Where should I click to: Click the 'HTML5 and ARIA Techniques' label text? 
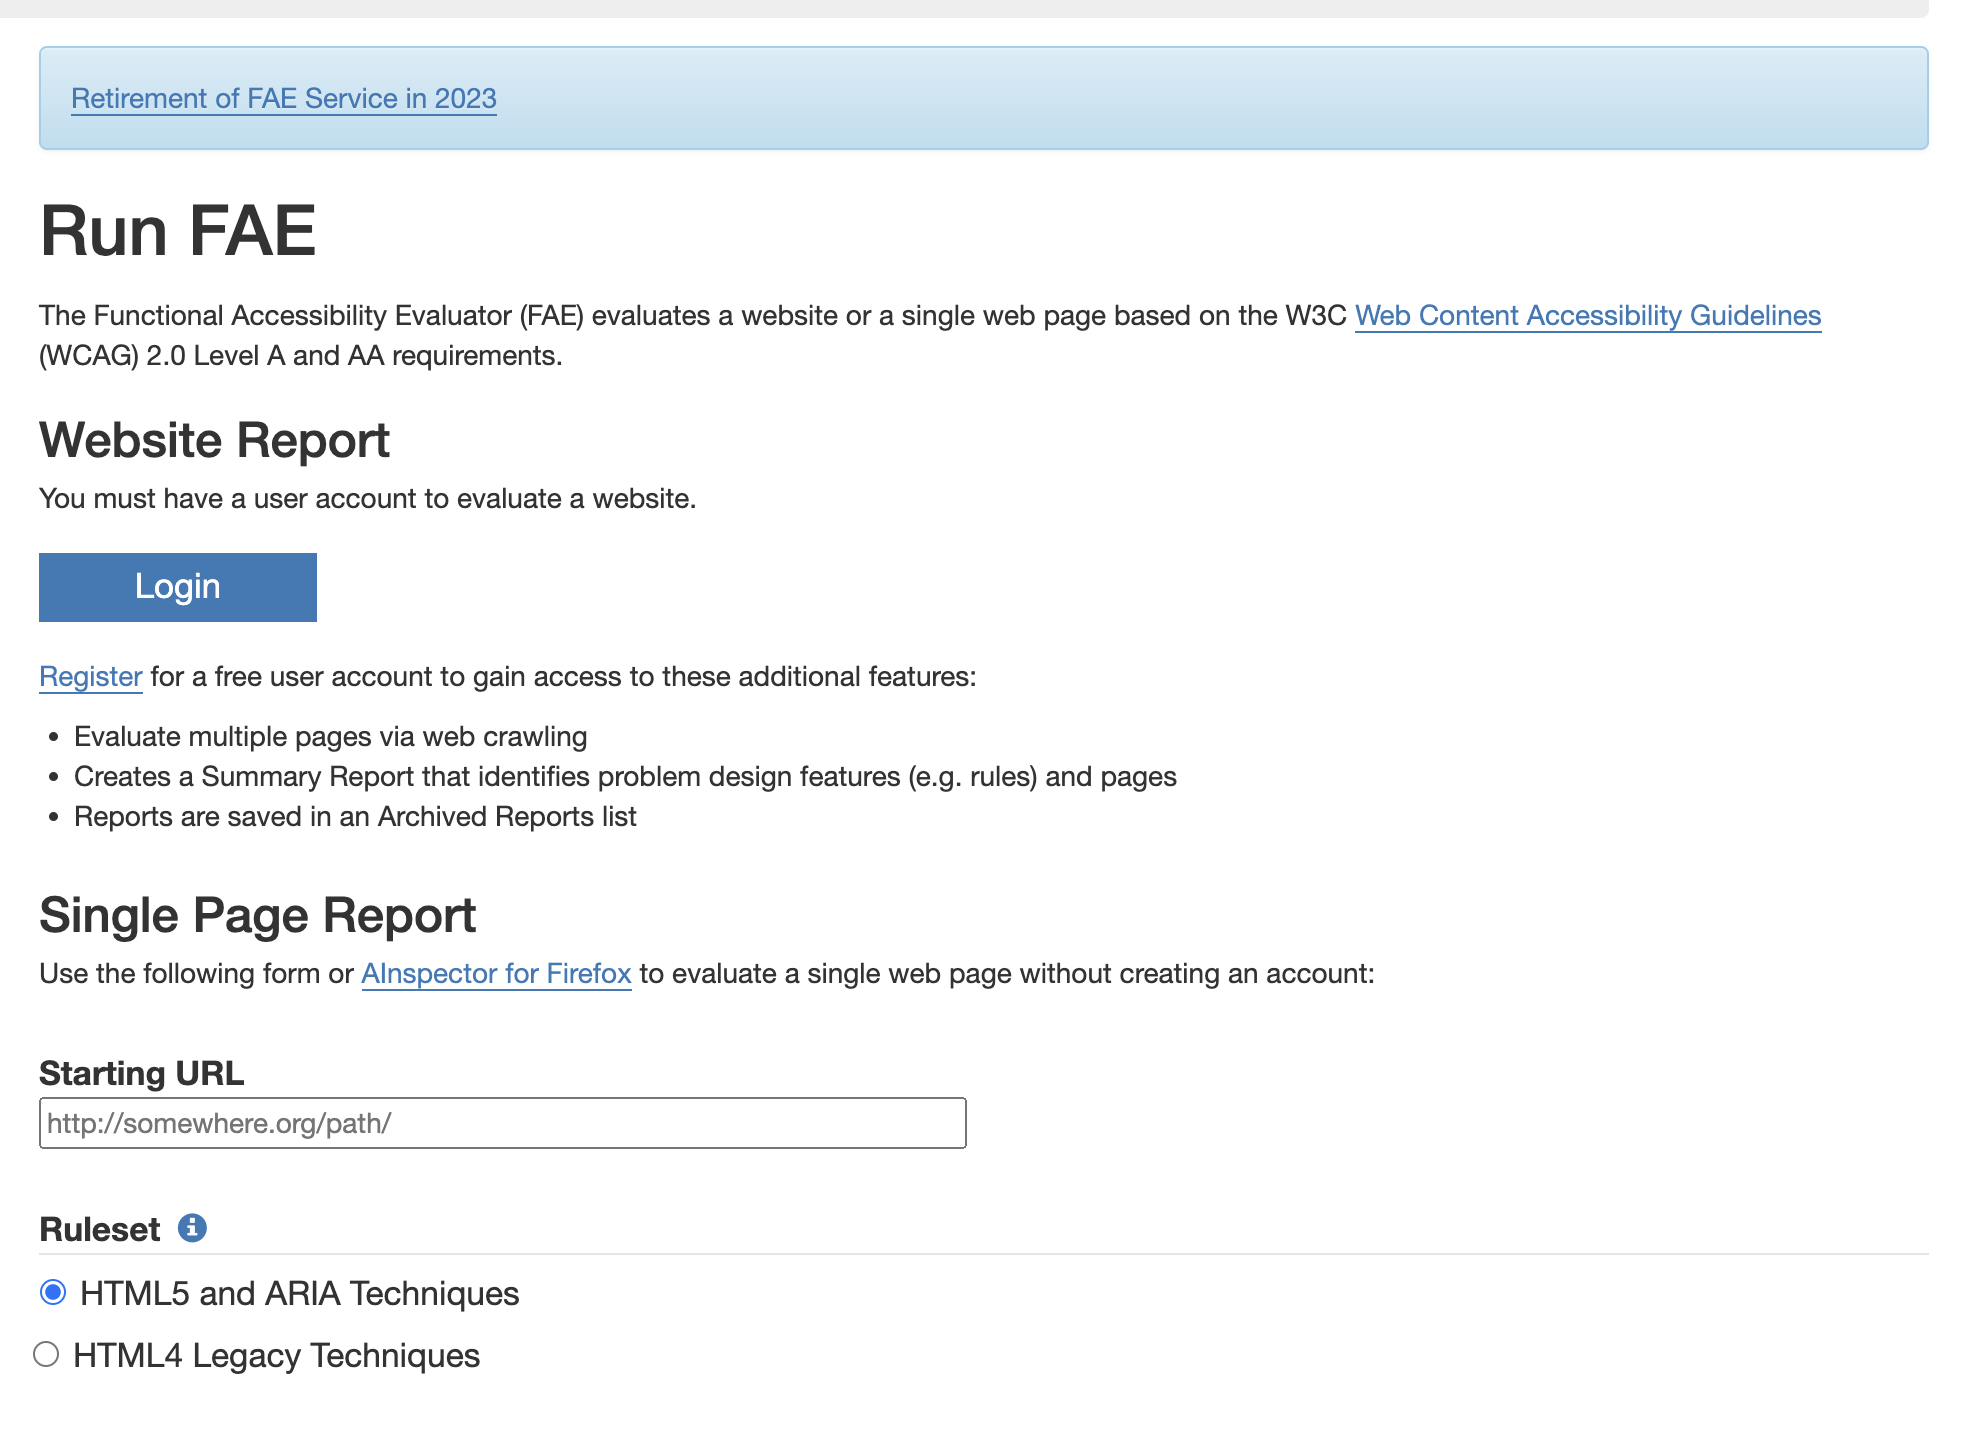point(299,1293)
